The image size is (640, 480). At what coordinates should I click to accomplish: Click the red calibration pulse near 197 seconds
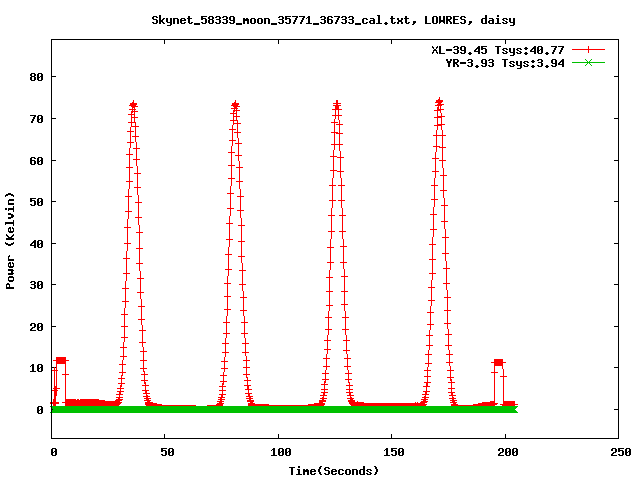[498, 362]
